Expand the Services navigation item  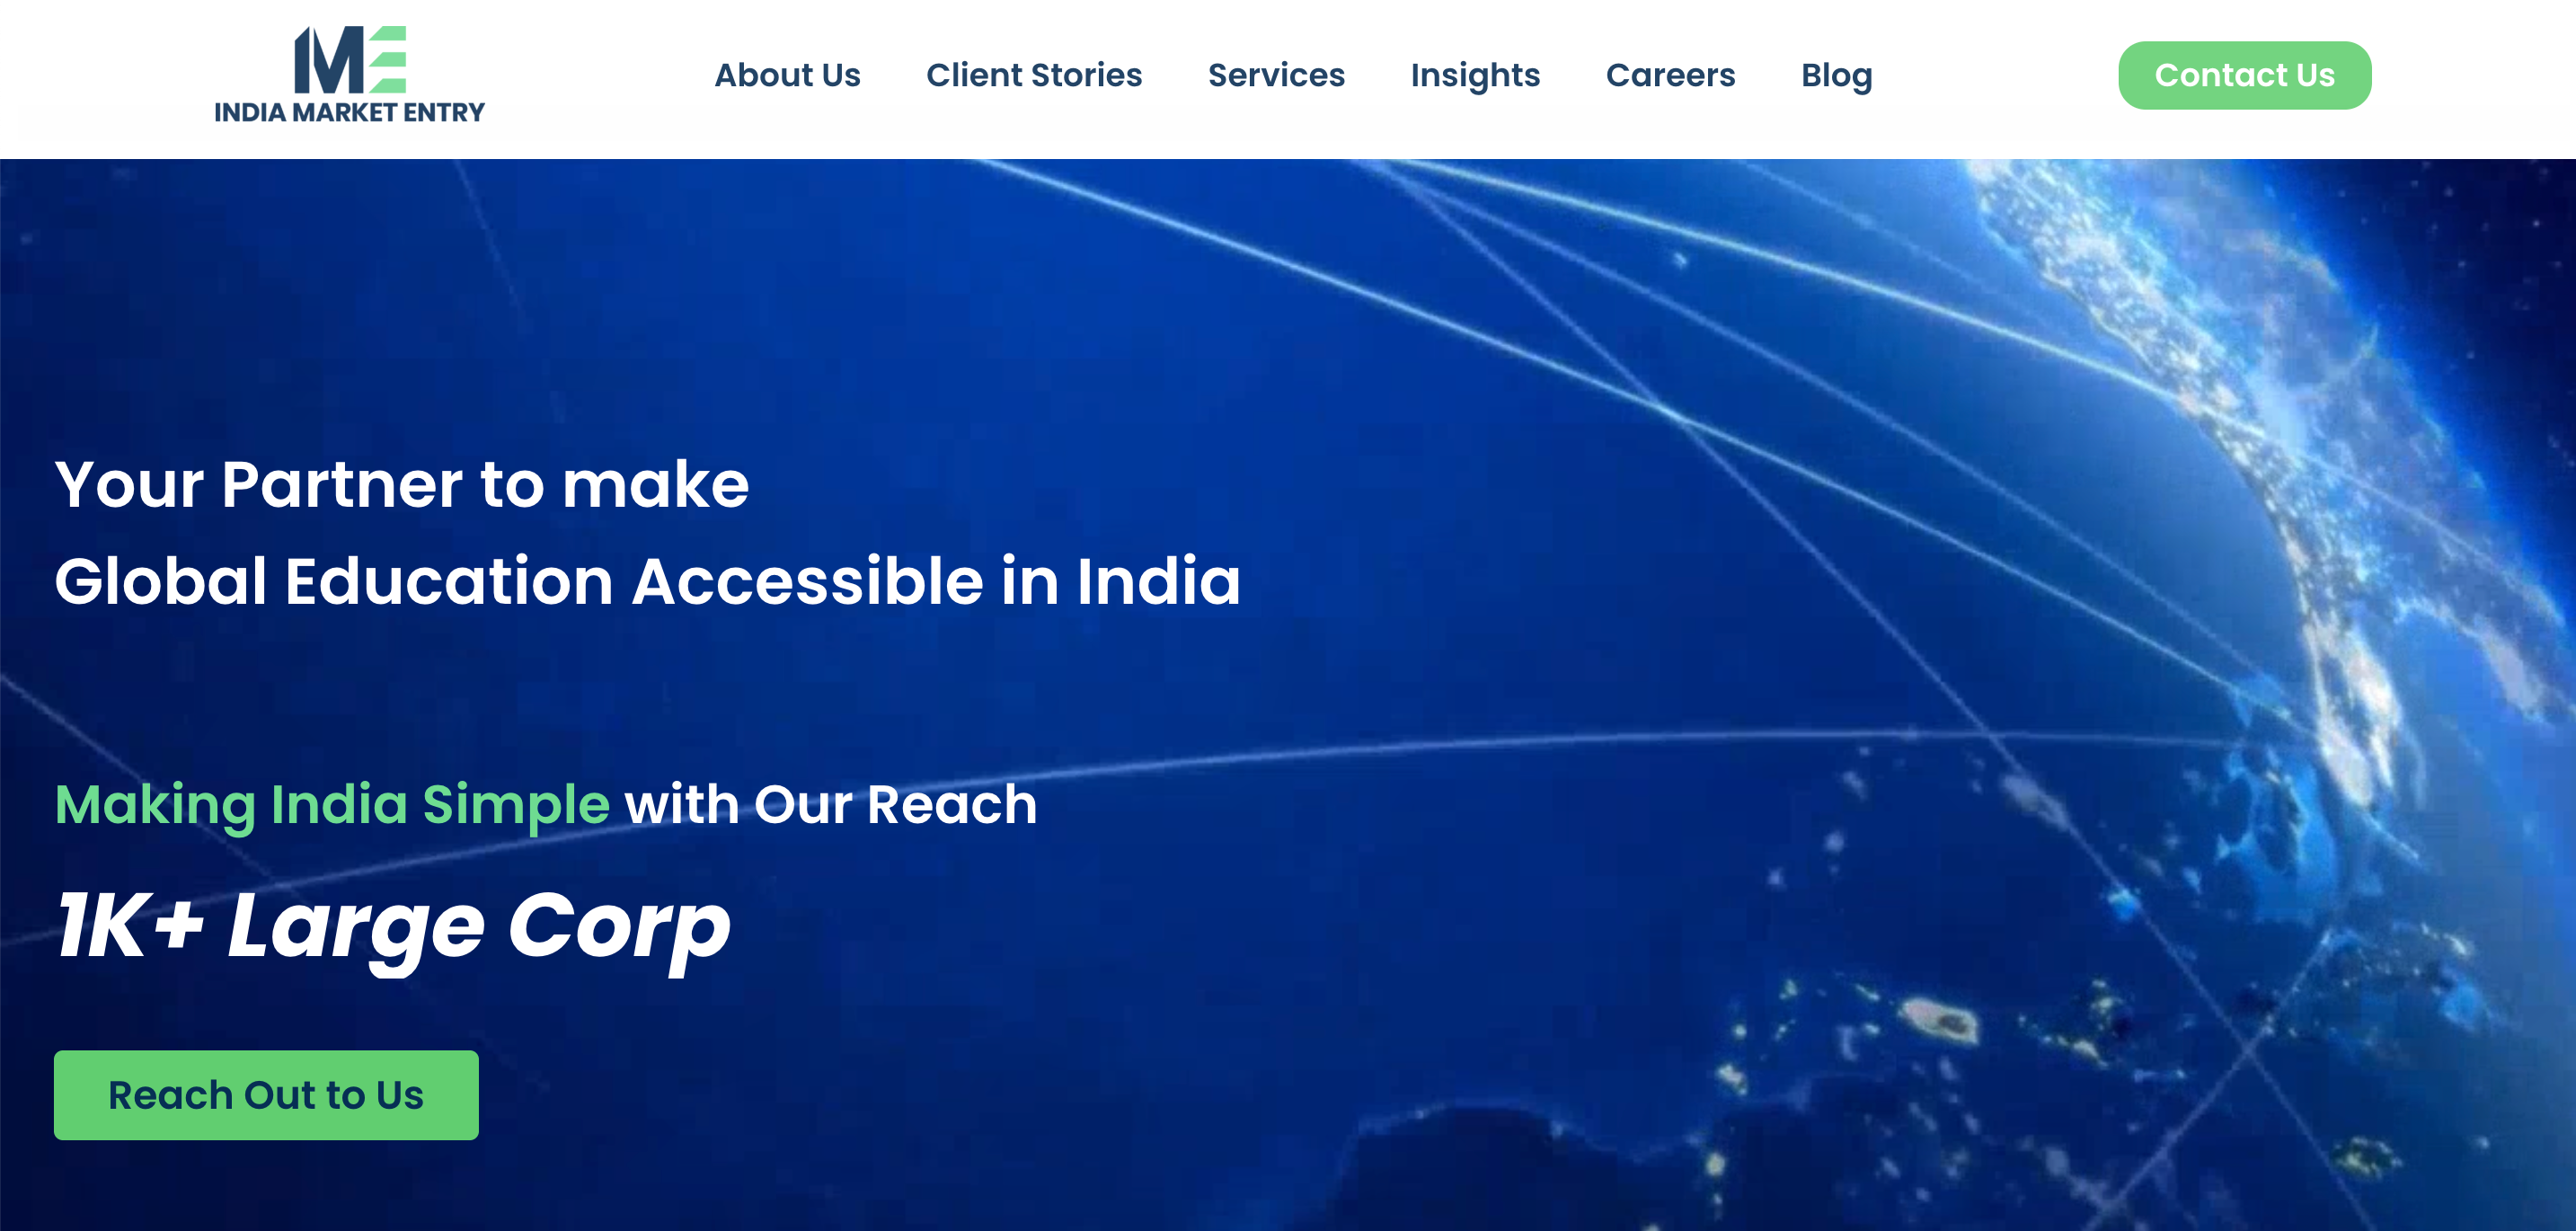click(x=1276, y=75)
